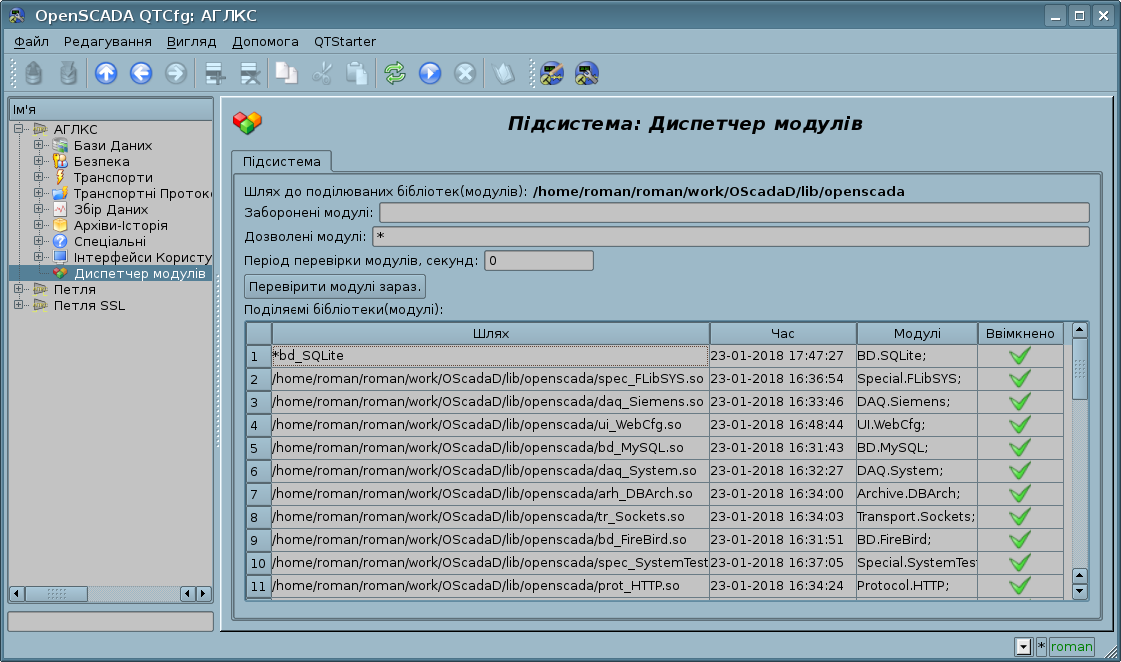Expand the Збір Даних tree node
This screenshot has height=662, width=1121.
coord(39,209)
